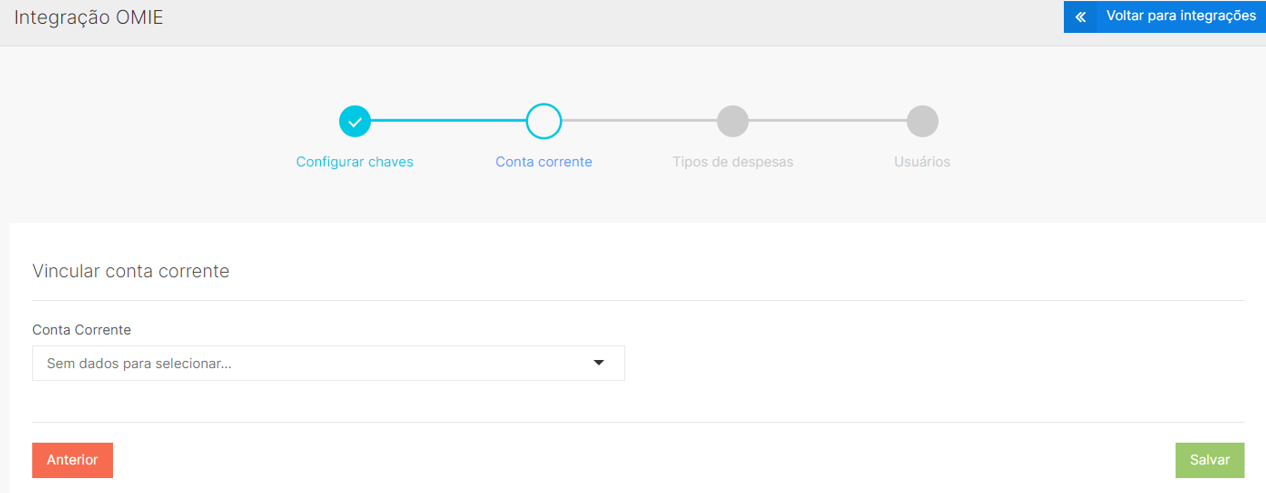The height and width of the screenshot is (493, 1266).
Task: Go to the Configurar chaves step label
Action: [355, 162]
